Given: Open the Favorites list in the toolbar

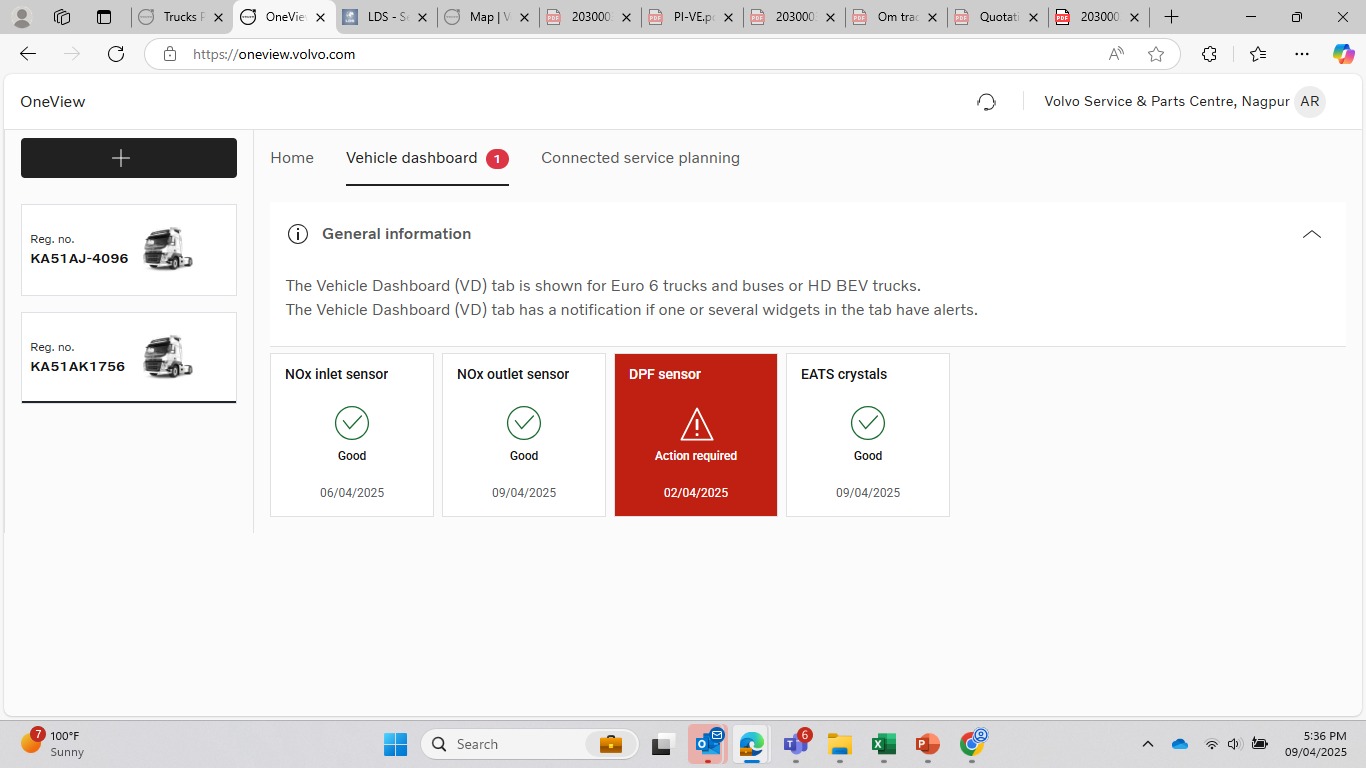Looking at the screenshot, I should 1257,54.
